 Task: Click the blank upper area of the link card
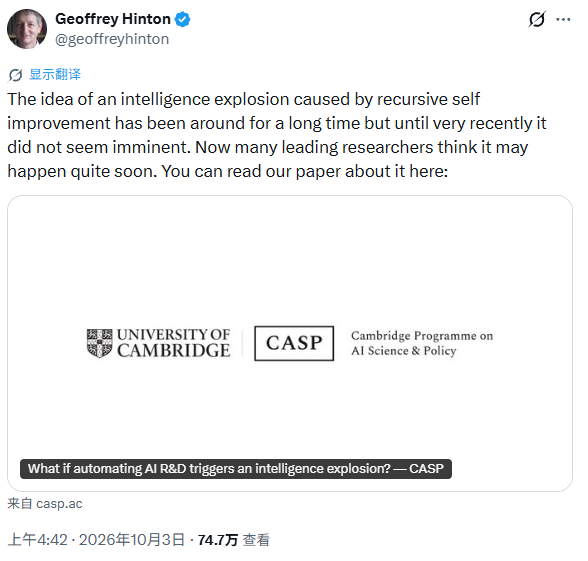[x=290, y=259]
